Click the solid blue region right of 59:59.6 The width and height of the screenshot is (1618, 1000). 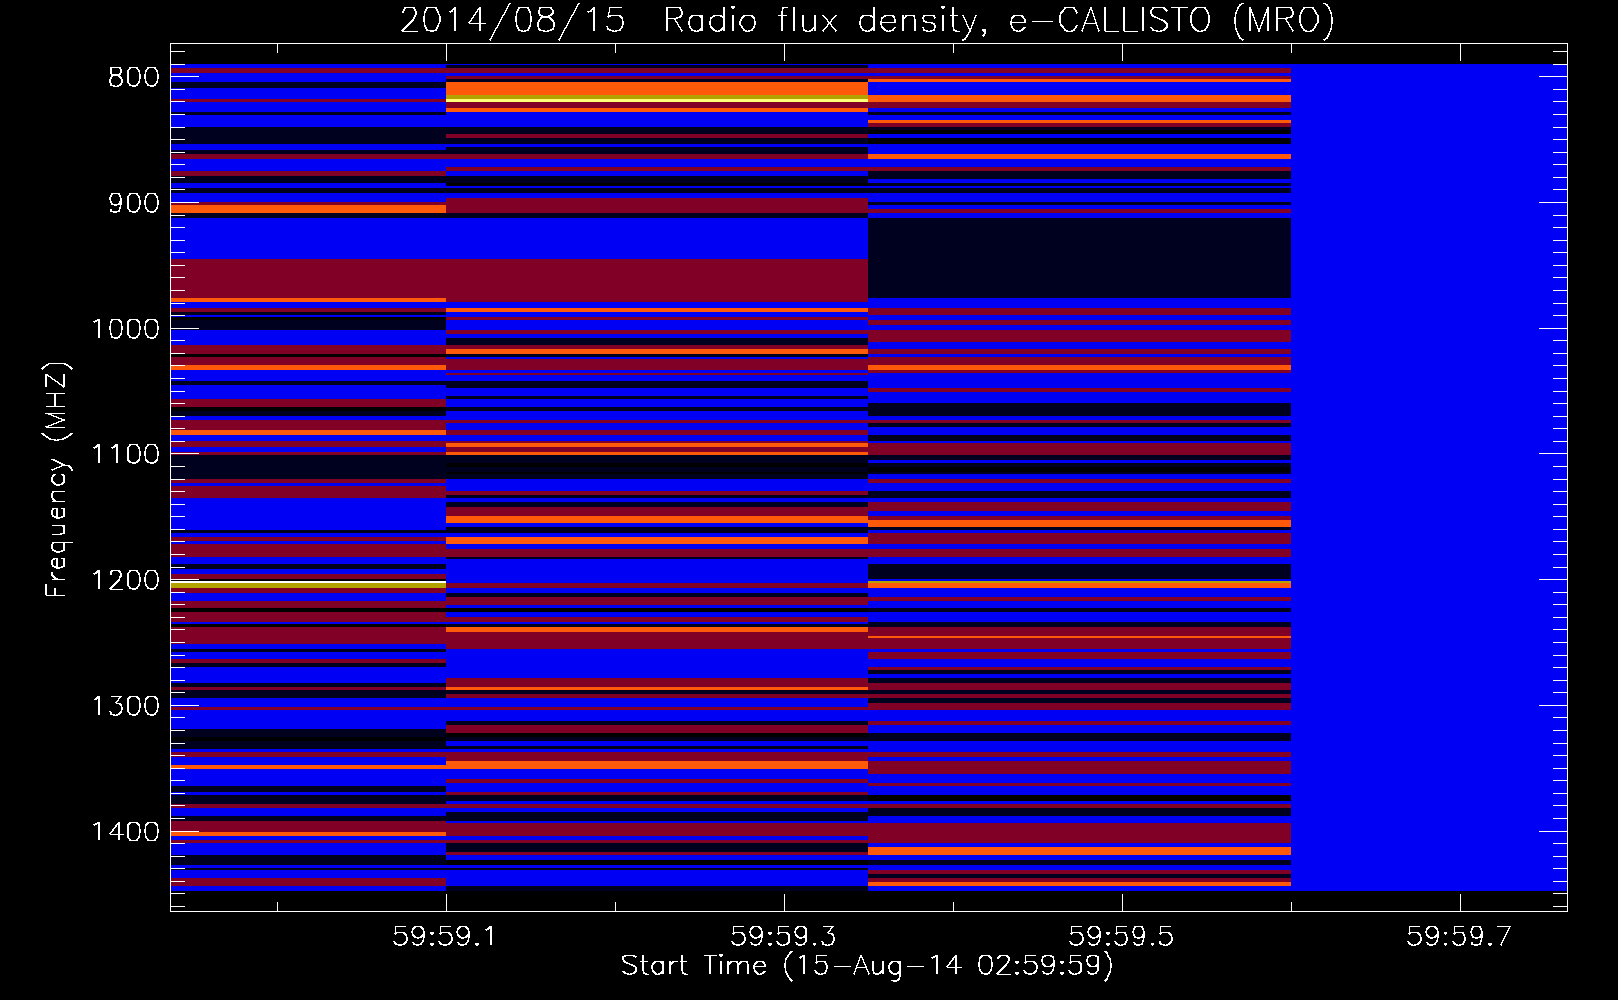[1428, 477]
